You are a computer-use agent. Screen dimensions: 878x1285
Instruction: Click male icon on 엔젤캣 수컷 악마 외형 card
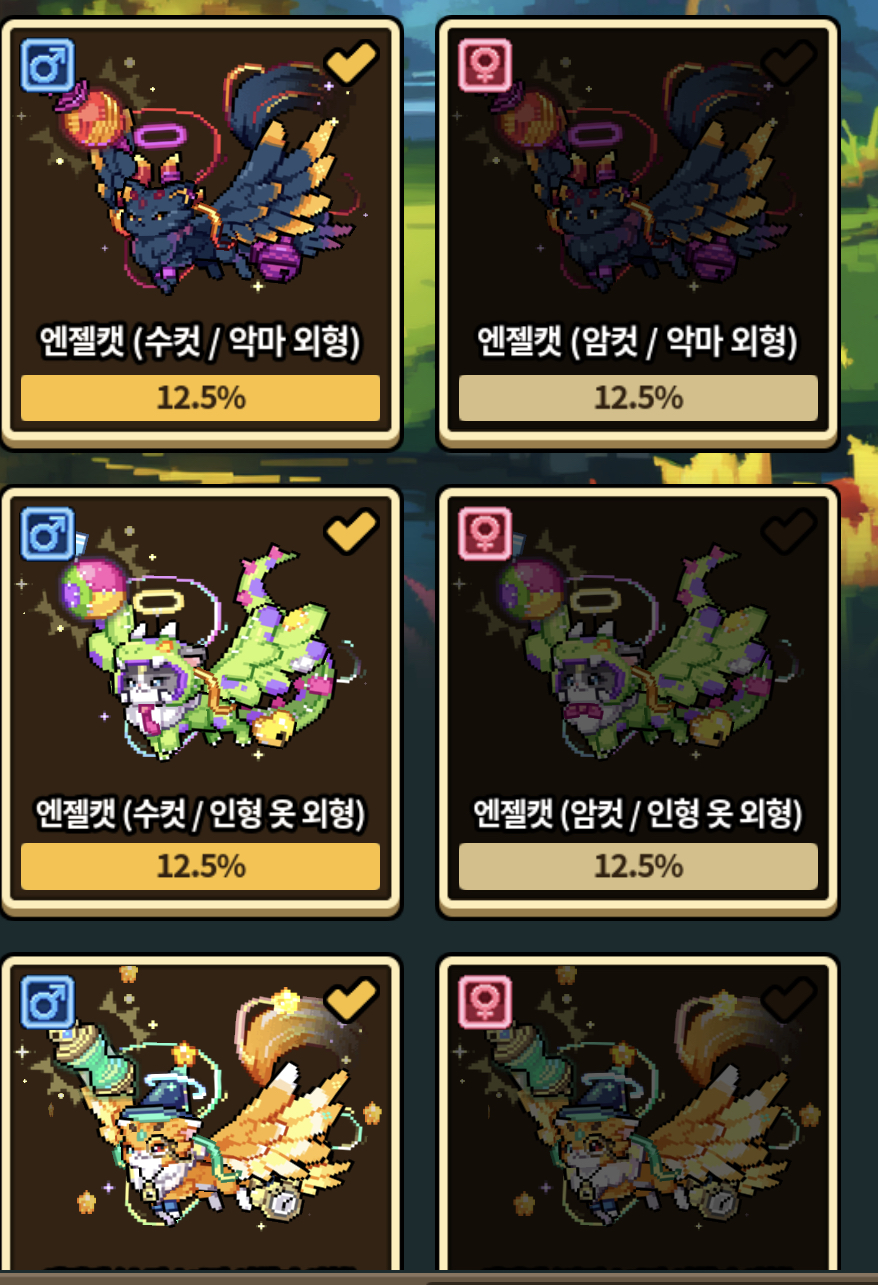(47, 67)
